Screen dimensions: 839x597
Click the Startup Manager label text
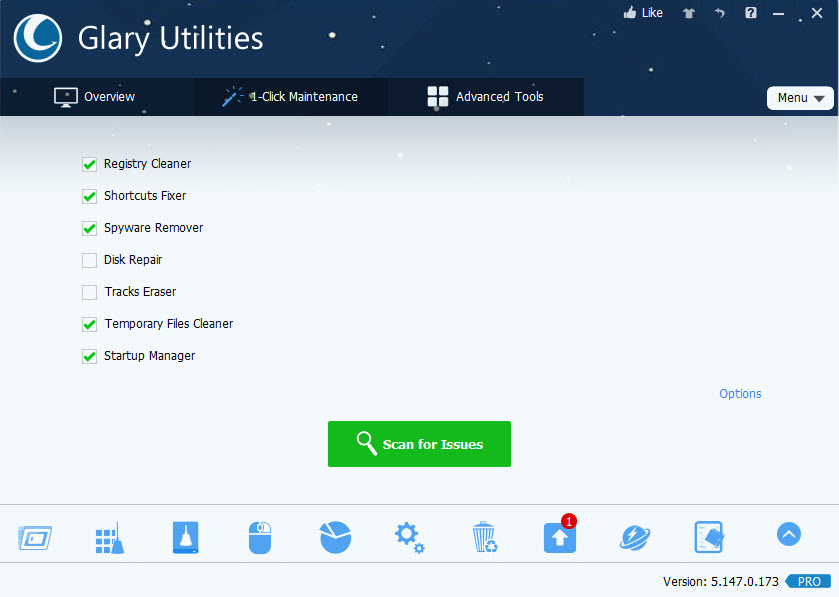tap(149, 356)
